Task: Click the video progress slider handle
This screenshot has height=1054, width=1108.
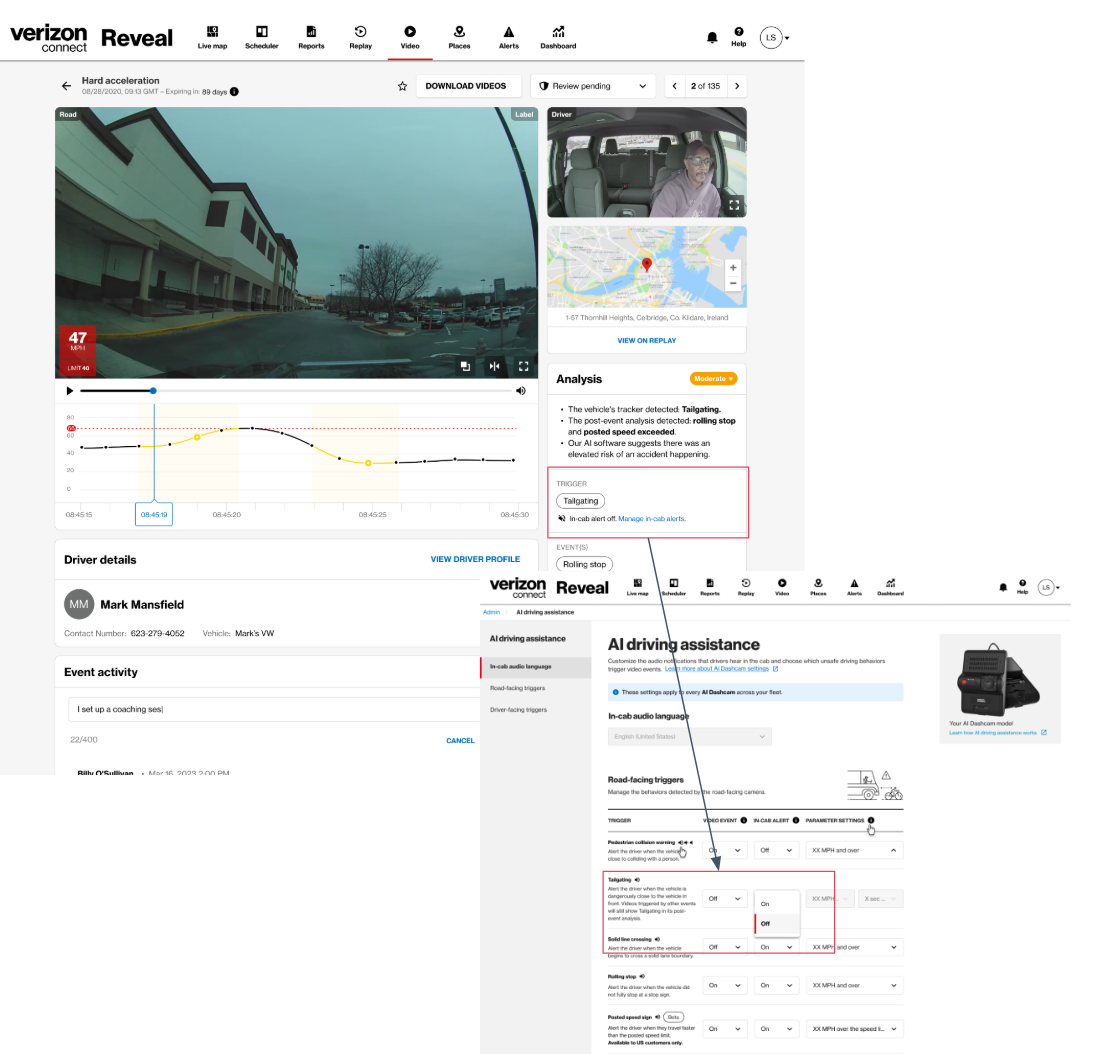Action: 153,391
